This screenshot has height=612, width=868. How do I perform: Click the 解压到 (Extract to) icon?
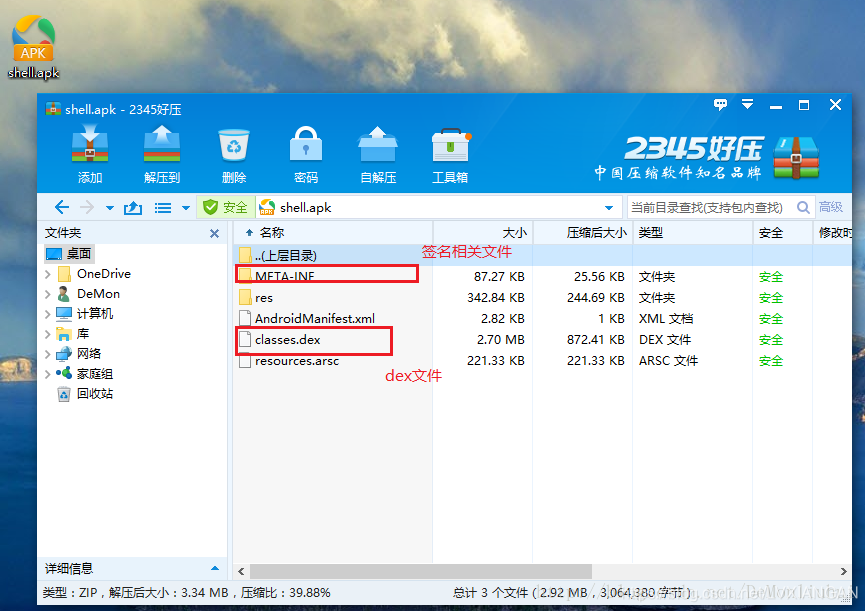pyautogui.click(x=161, y=147)
